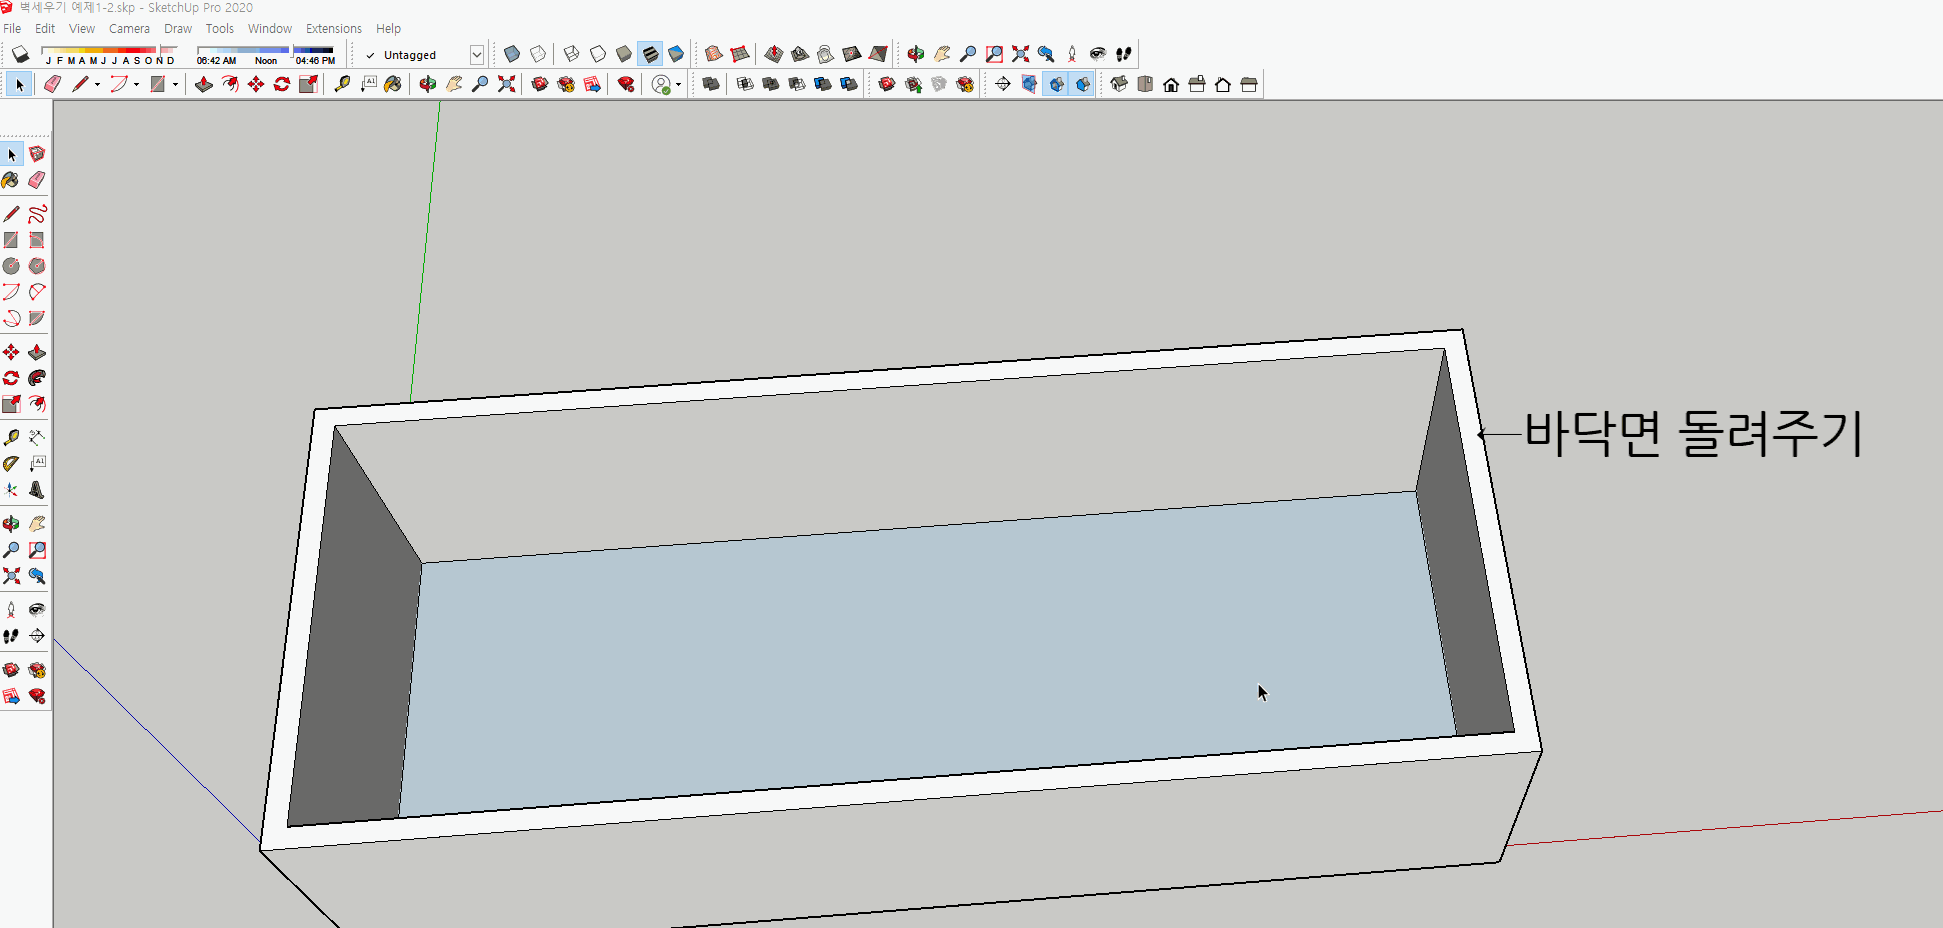Select the Protractor tool in the left toolbar
The width and height of the screenshot is (1943, 928).
pos(11,464)
